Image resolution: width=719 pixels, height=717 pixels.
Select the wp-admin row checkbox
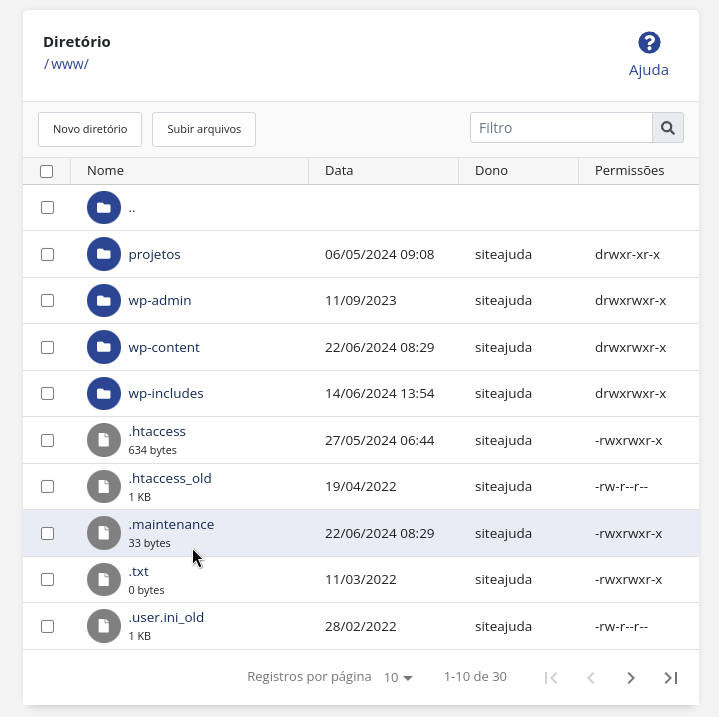coord(47,301)
